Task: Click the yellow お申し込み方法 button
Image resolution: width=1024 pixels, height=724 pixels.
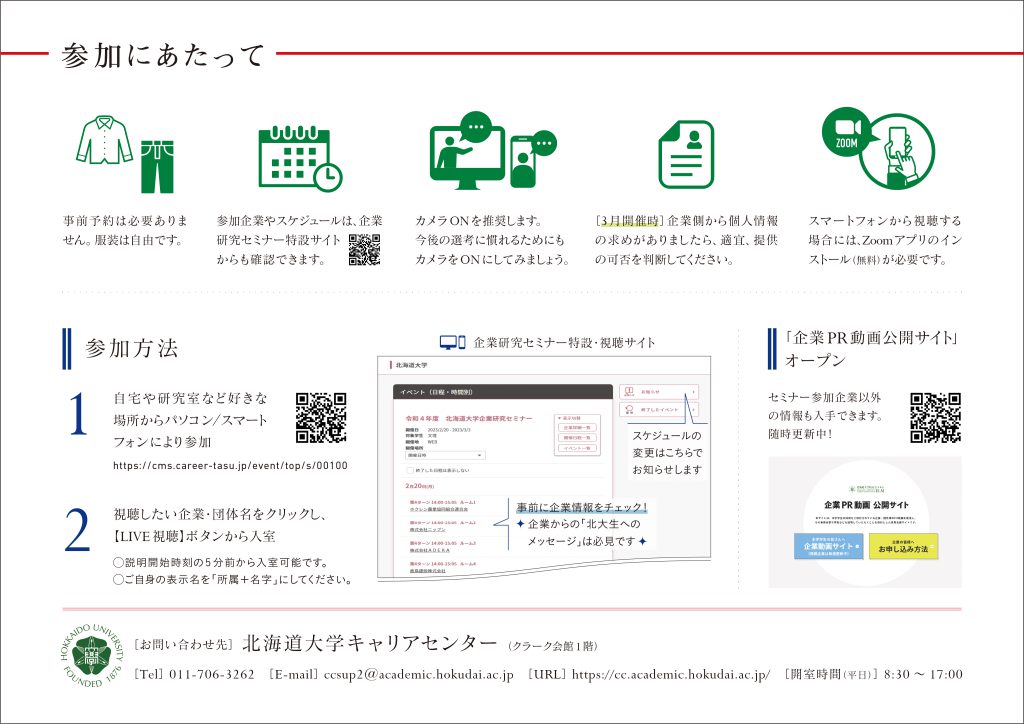Action: [903, 546]
